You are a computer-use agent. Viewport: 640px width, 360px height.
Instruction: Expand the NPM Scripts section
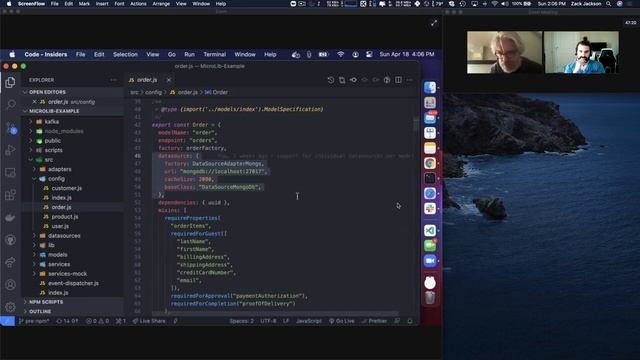(46, 302)
